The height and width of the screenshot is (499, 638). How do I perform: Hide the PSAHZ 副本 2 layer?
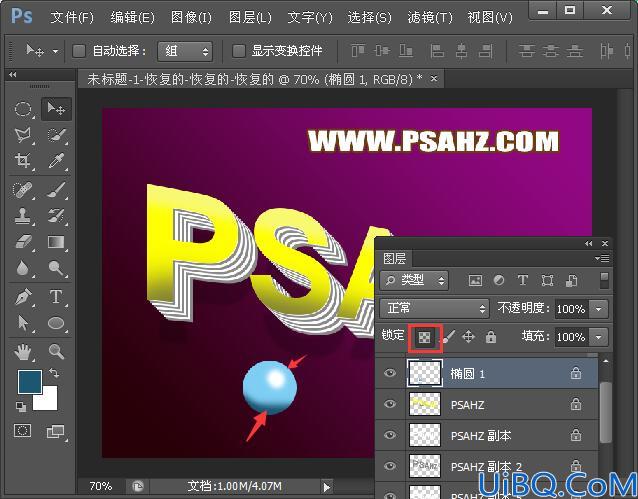click(x=390, y=466)
